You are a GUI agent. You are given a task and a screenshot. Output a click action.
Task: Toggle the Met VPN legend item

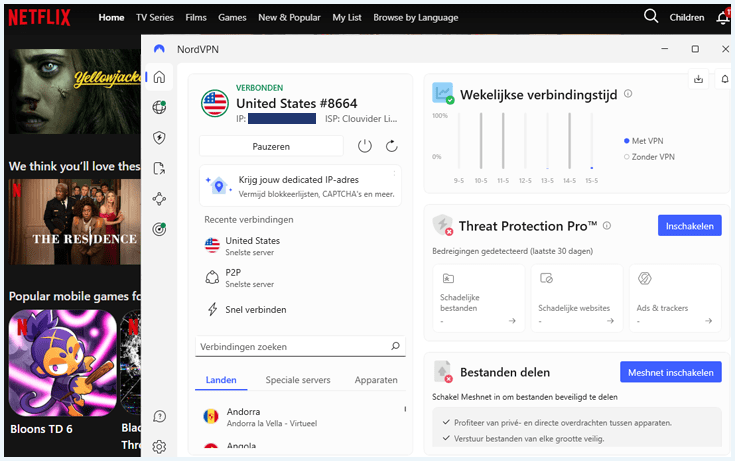[x=644, y=141]
